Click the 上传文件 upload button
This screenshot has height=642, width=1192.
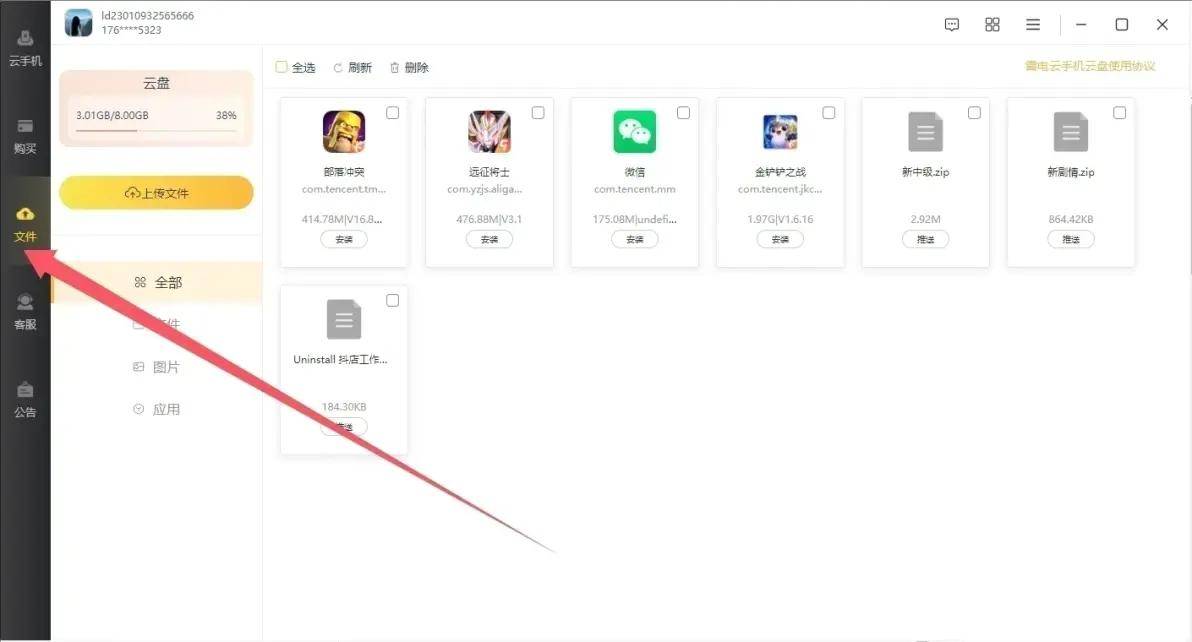pyautogui.click(x=156, y=193)
